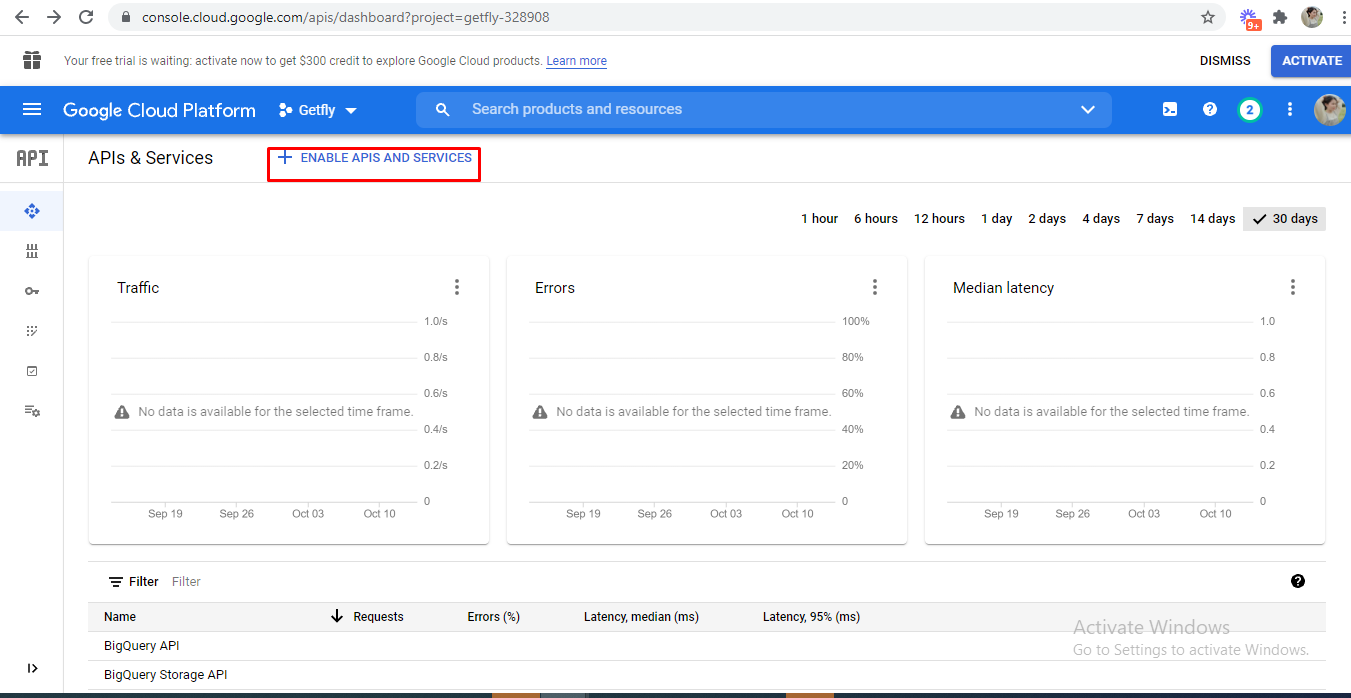Open the help question mark menu

coord(1209,110)
